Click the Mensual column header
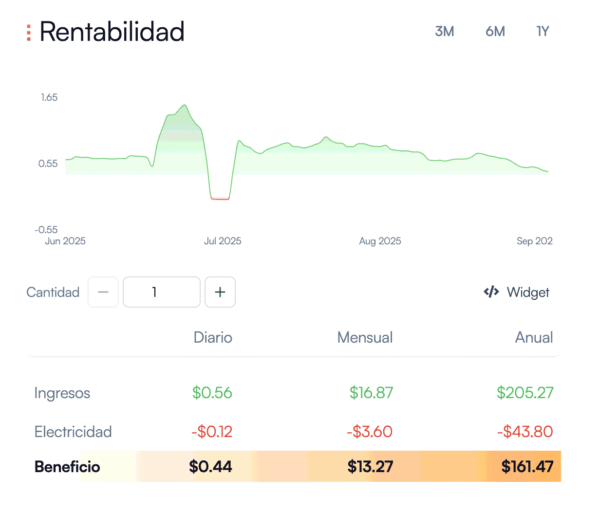600x513 pixels. (365, 337)
